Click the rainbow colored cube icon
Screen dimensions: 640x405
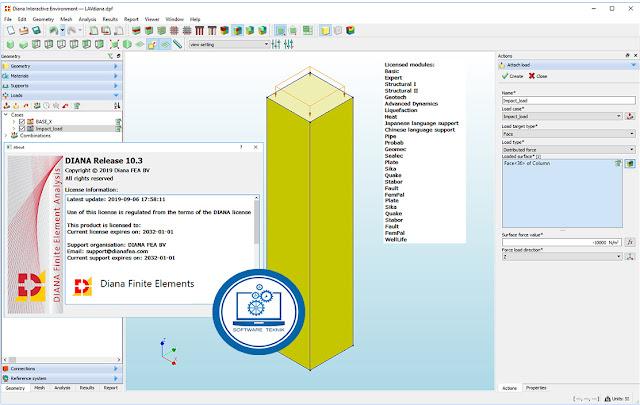coord(350,30)
